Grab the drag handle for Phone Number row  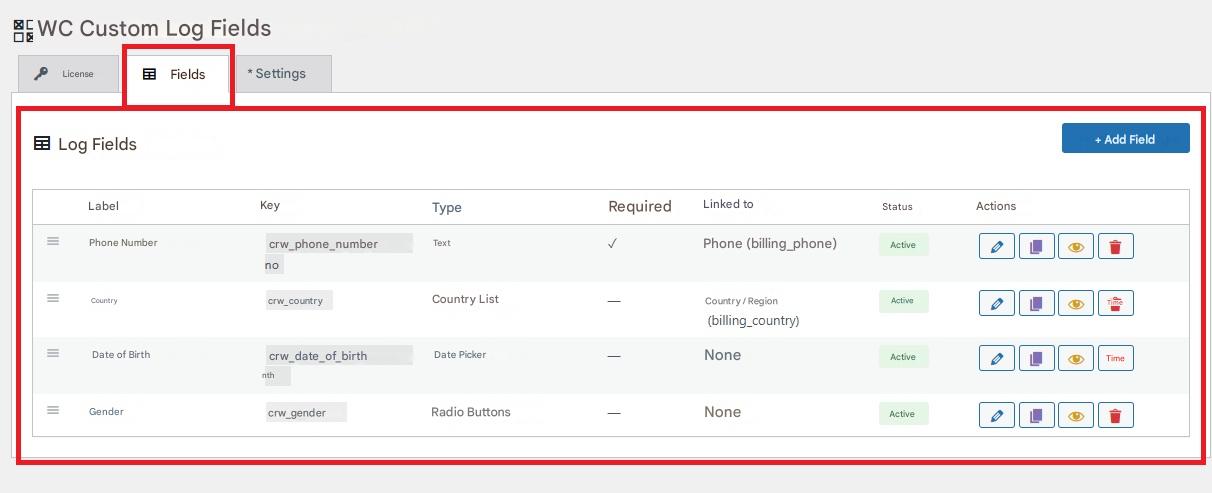click(x=53, y=241)
